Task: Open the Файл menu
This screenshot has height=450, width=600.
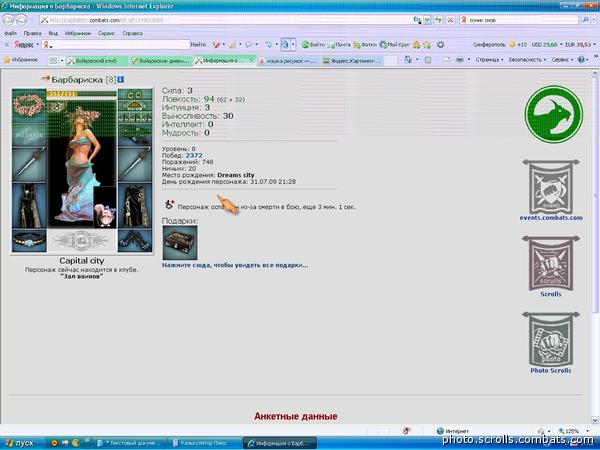Action: [x=10, y=33]
